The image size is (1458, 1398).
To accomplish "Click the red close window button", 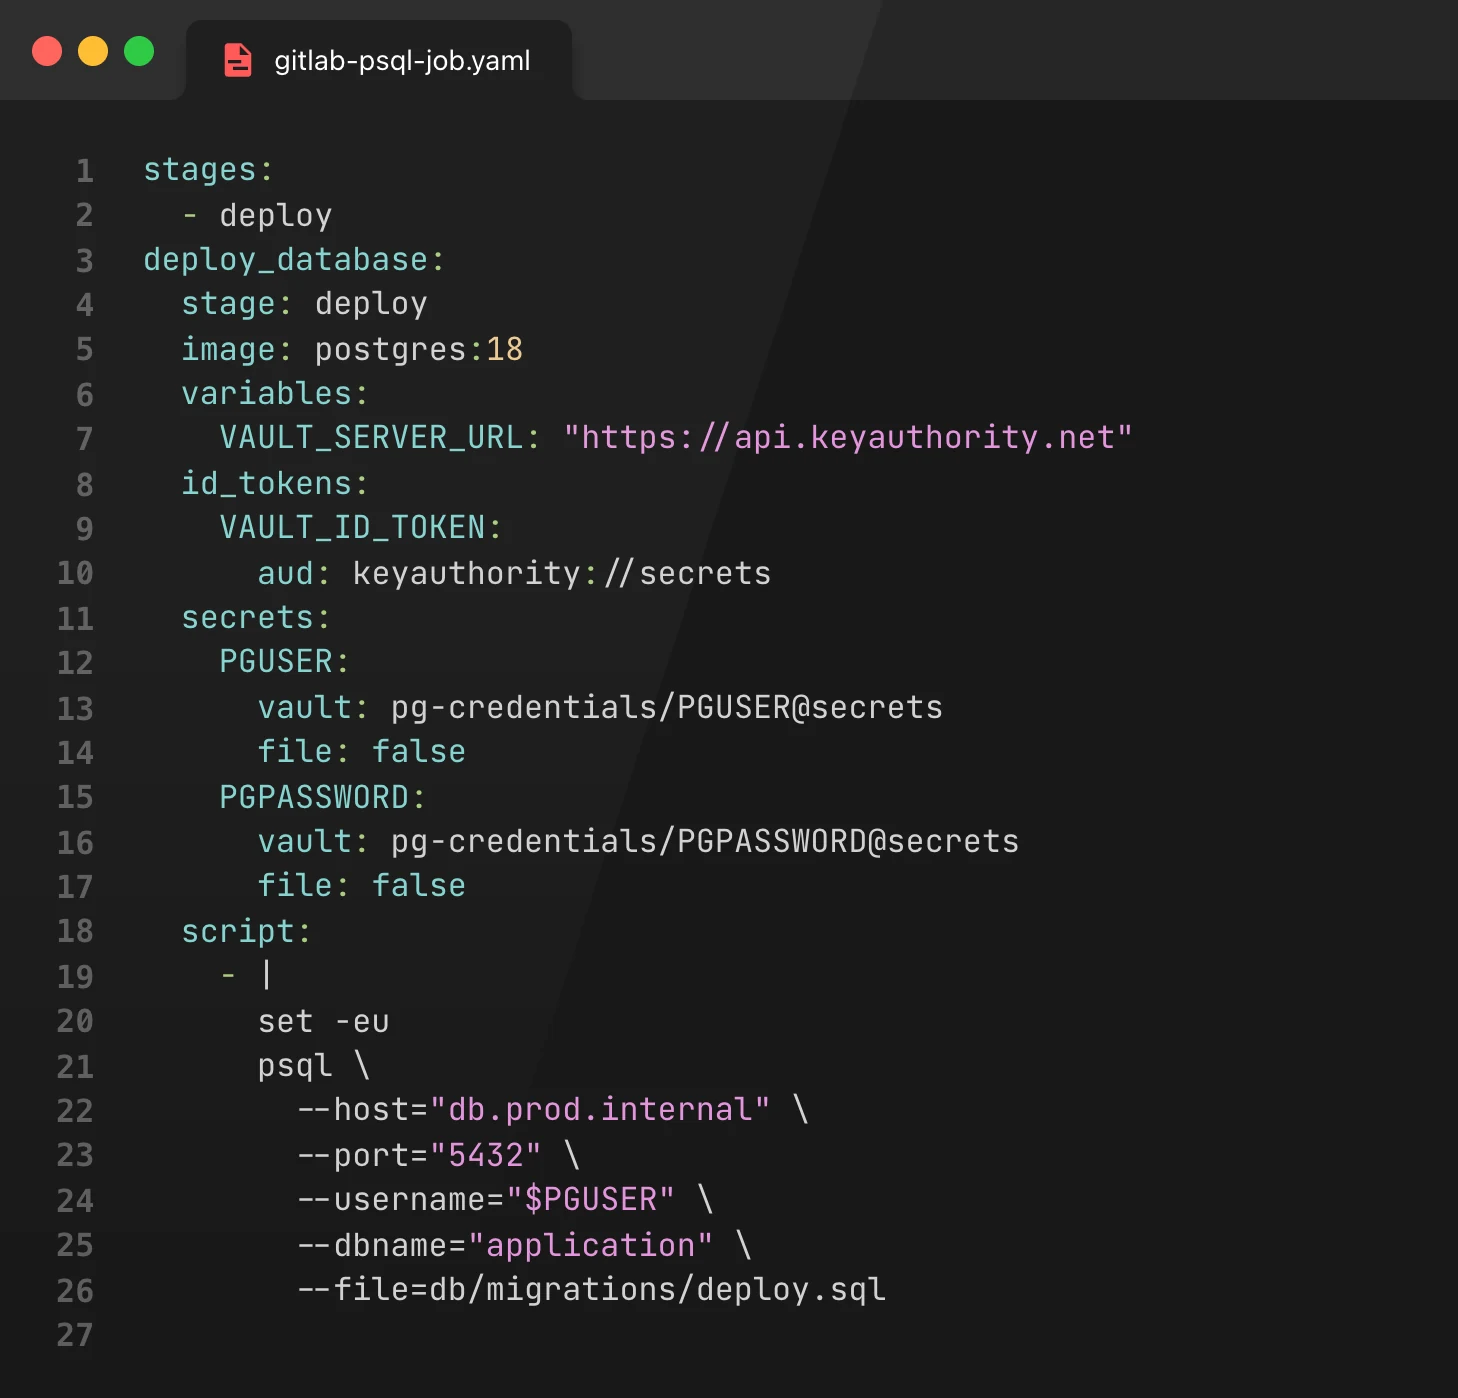I will [x=47, y=51].
